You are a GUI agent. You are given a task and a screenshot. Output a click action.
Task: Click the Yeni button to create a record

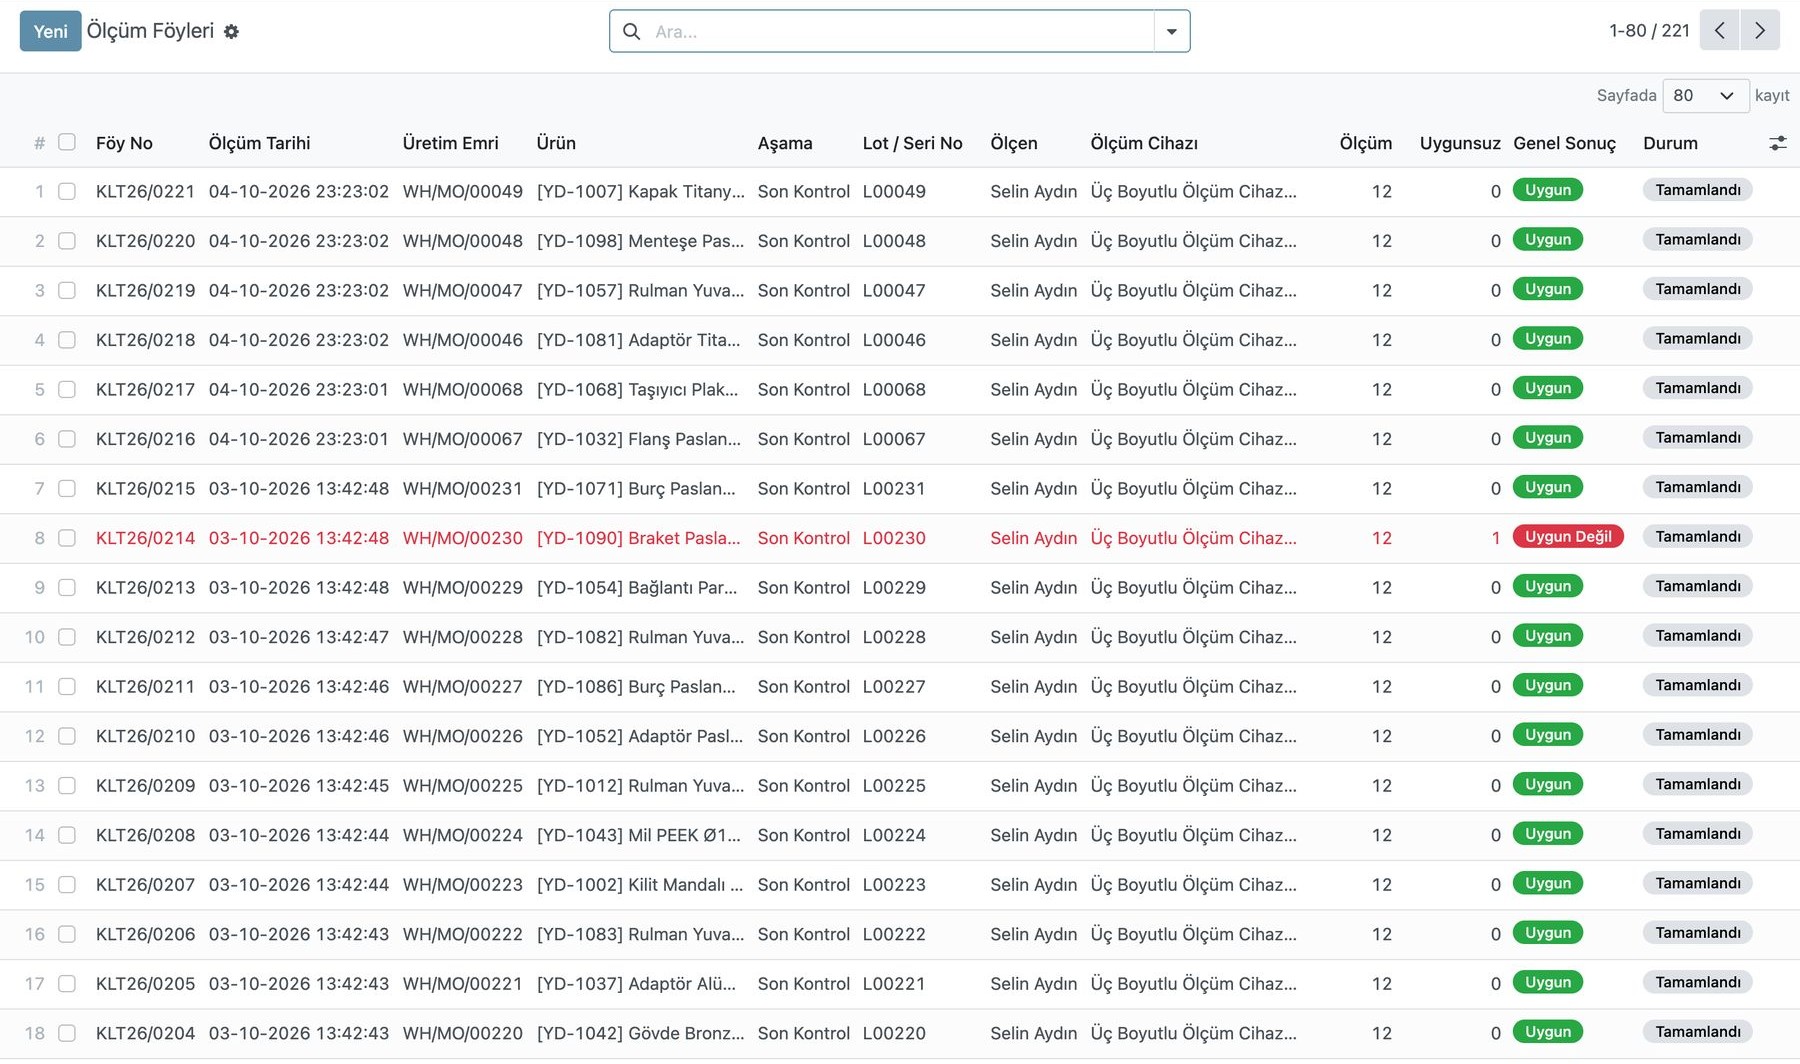(x=50, y=31)
